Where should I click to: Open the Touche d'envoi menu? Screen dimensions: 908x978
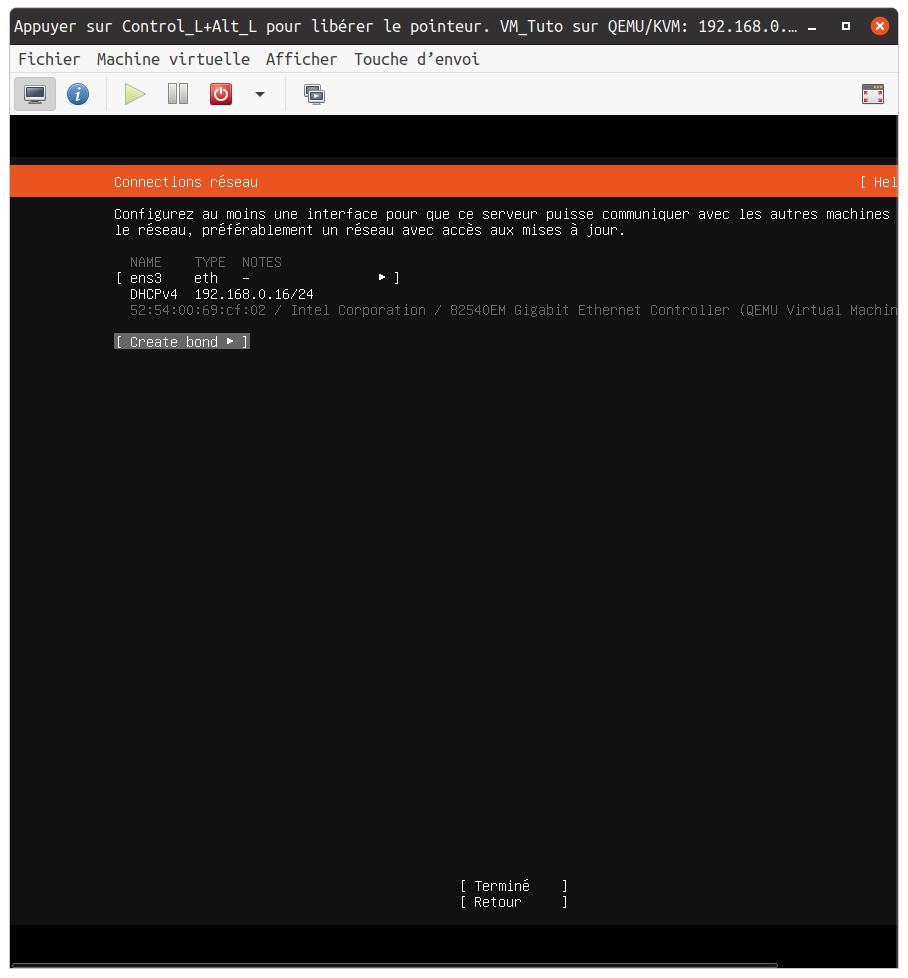pos(416,59)
